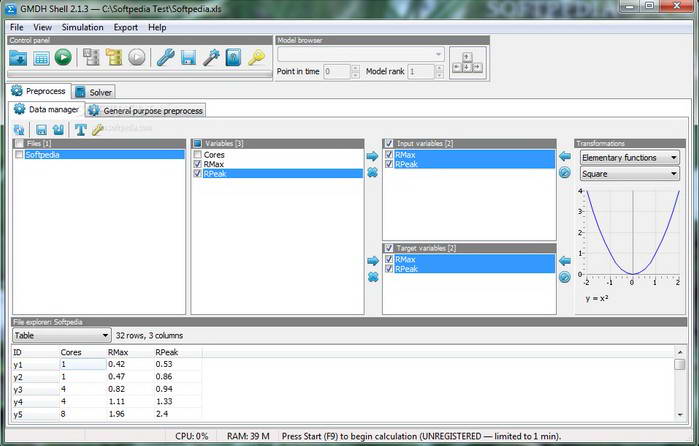699x446 pixels.
Task: Click the yellow key icon in Control panel
Action: click(x=256, y=58)
